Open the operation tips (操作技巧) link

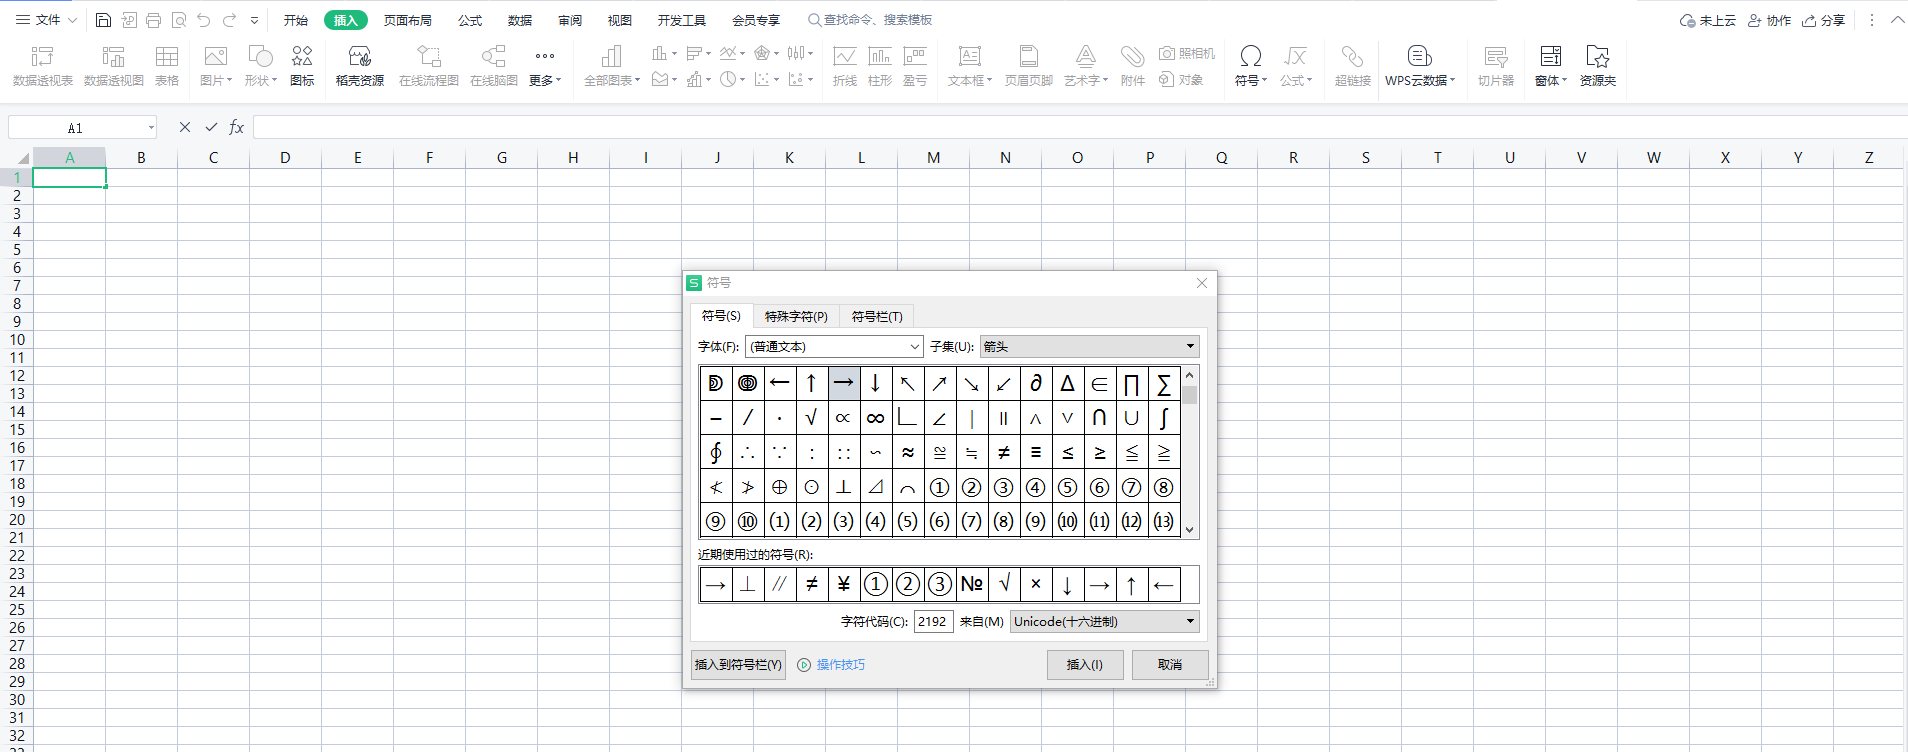(840, 665)
